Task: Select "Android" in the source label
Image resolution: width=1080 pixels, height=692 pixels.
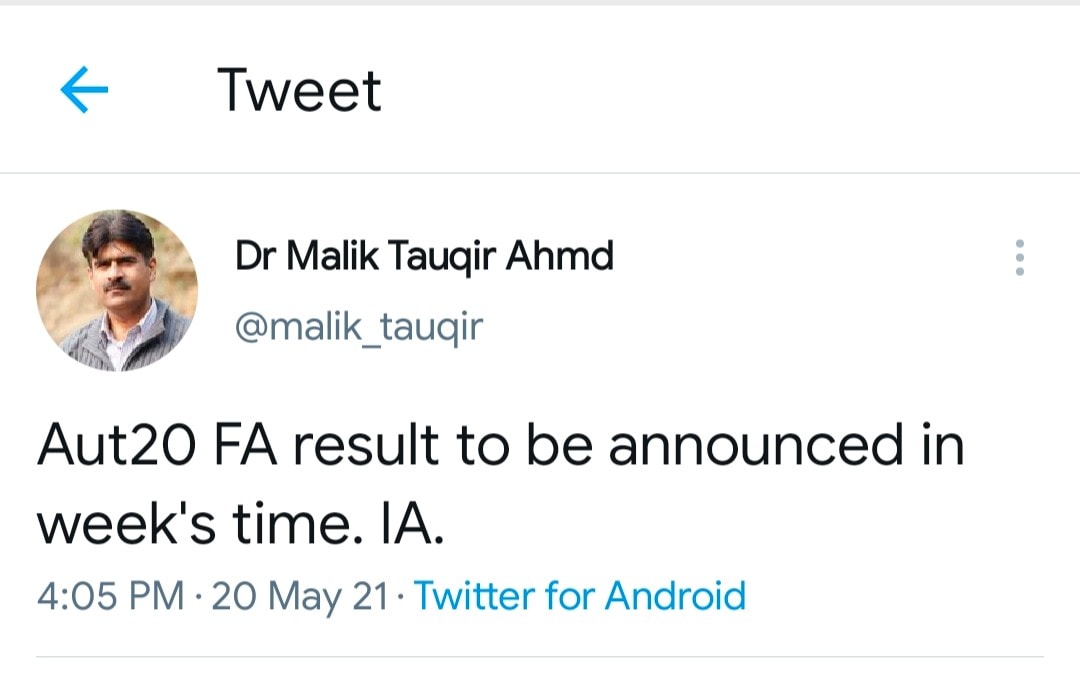Action: tap(676, 596)
